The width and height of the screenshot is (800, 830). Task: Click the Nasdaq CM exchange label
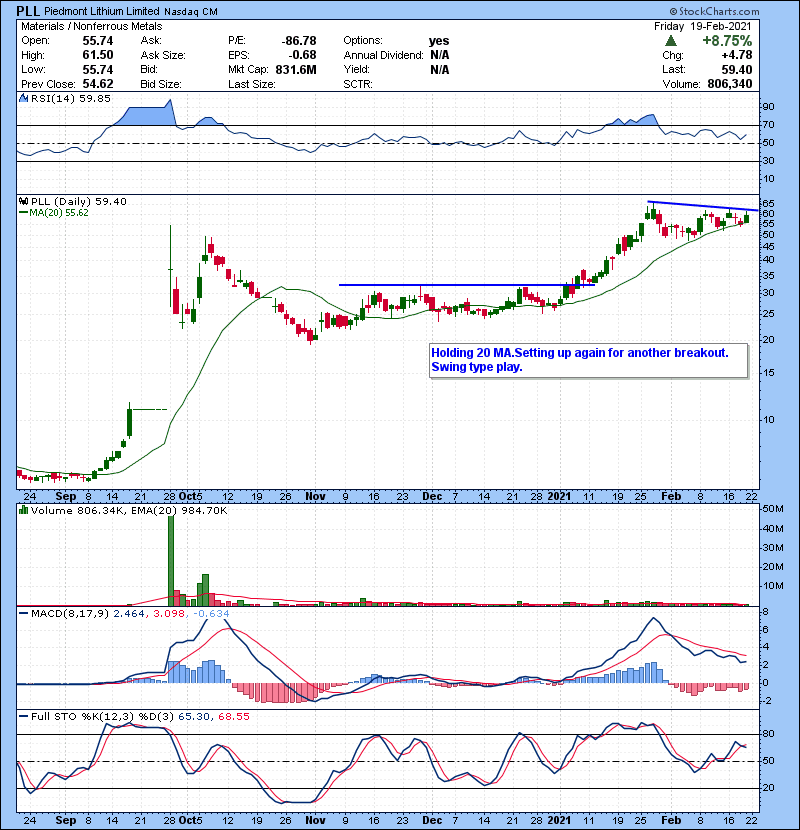coord(191,12)
